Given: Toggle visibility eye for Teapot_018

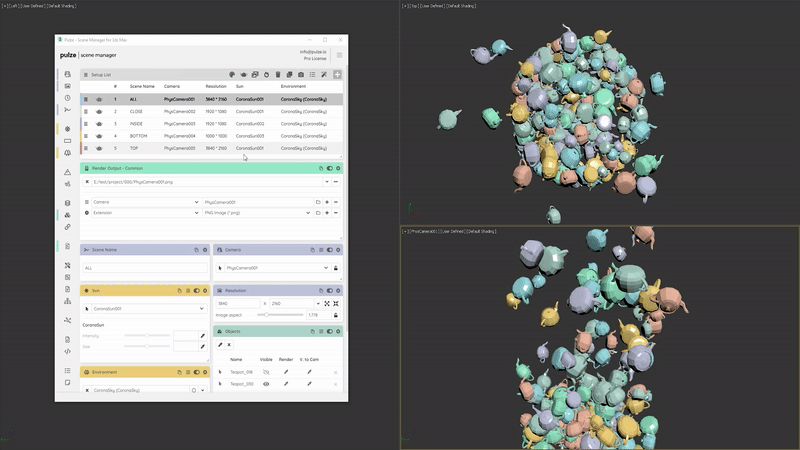Looking at the screenshot, I should 266,372.
